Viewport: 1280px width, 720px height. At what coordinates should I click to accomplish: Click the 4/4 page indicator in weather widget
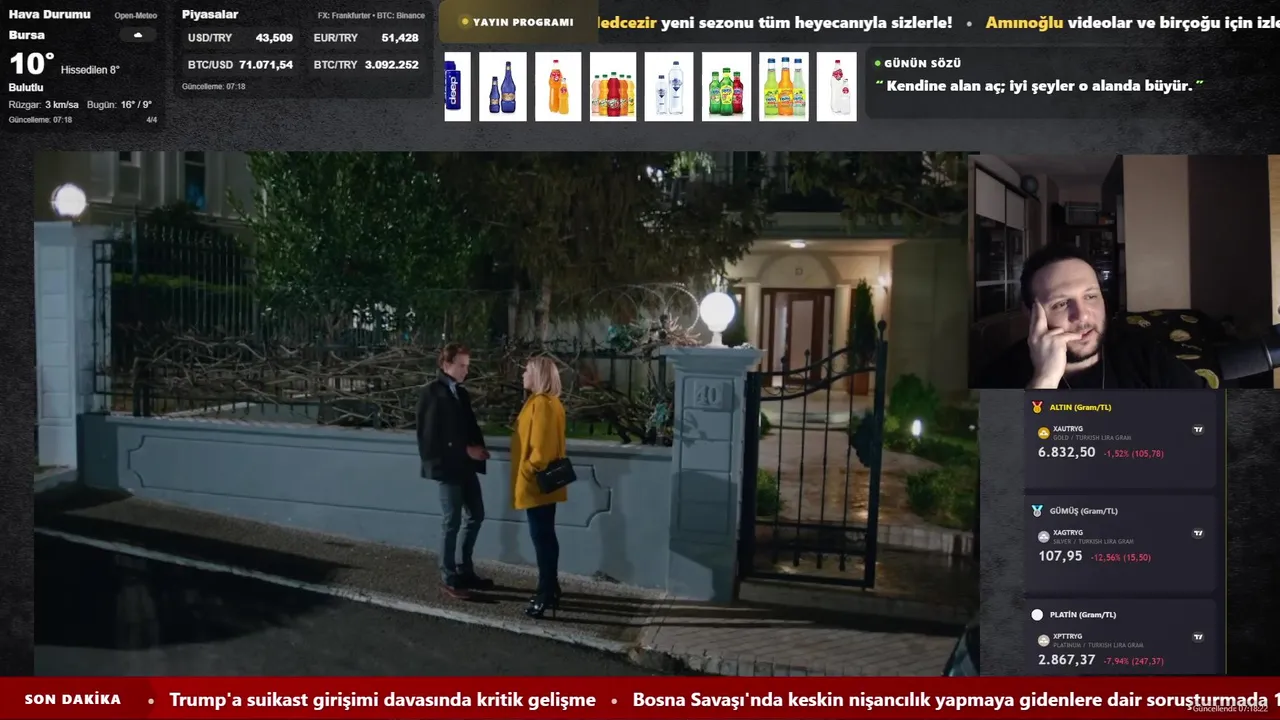point(152,120)
